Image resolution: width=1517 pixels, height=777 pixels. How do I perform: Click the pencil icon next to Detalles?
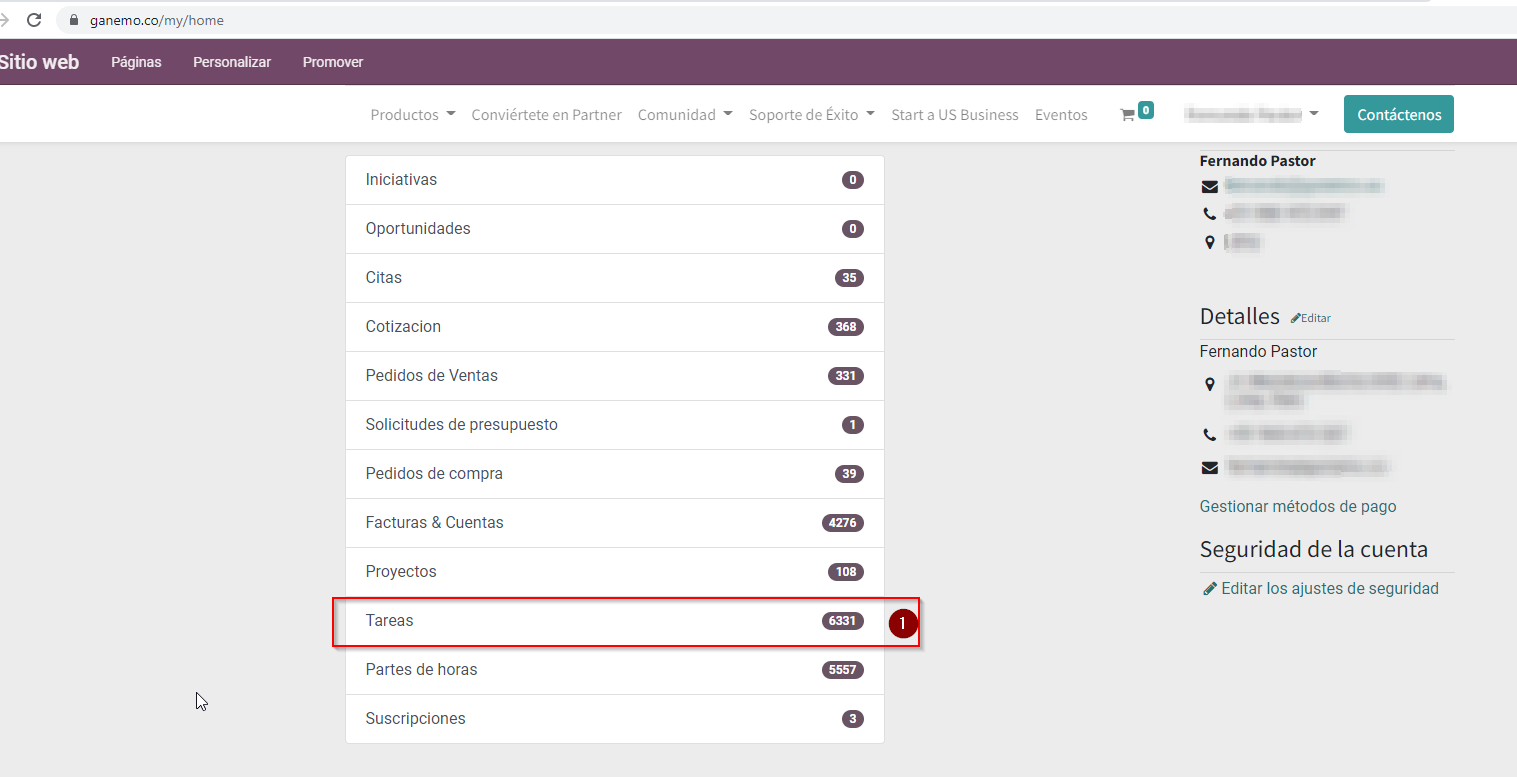pos(1296,318)
